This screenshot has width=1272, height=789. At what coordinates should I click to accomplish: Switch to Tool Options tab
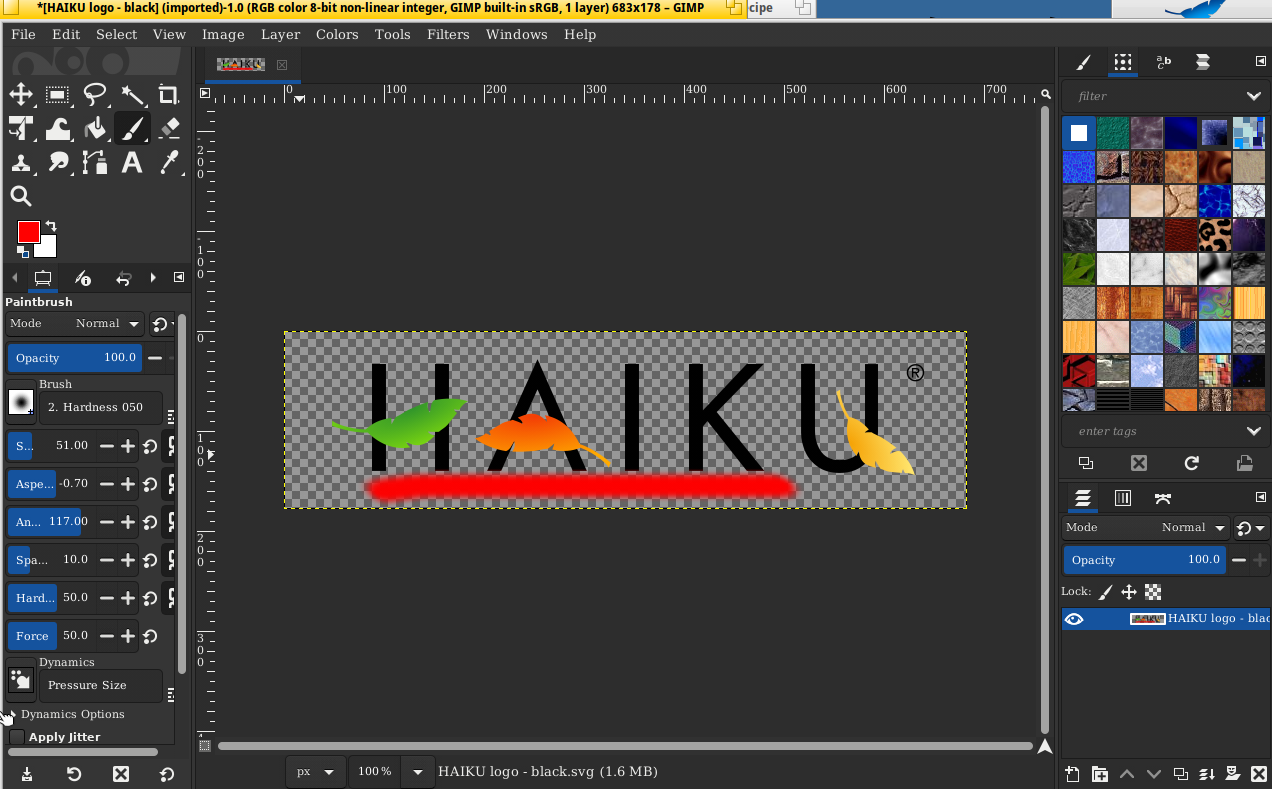pyautogui.click(x=43, y=278)
